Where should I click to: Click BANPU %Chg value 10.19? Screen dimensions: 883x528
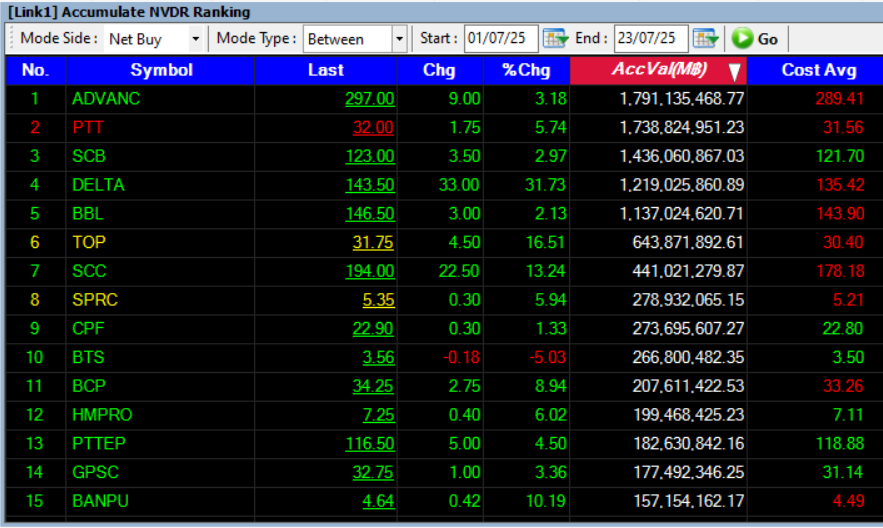(x=545, y=501)
